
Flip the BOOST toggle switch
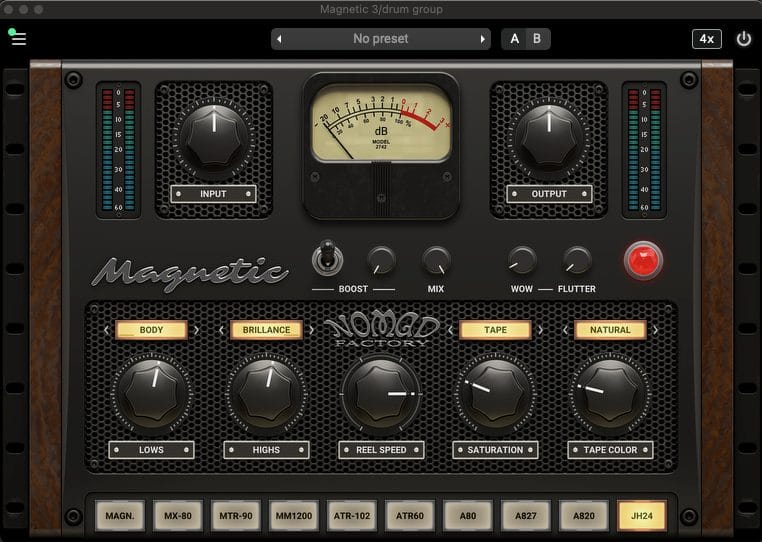(x=326, y=259)
